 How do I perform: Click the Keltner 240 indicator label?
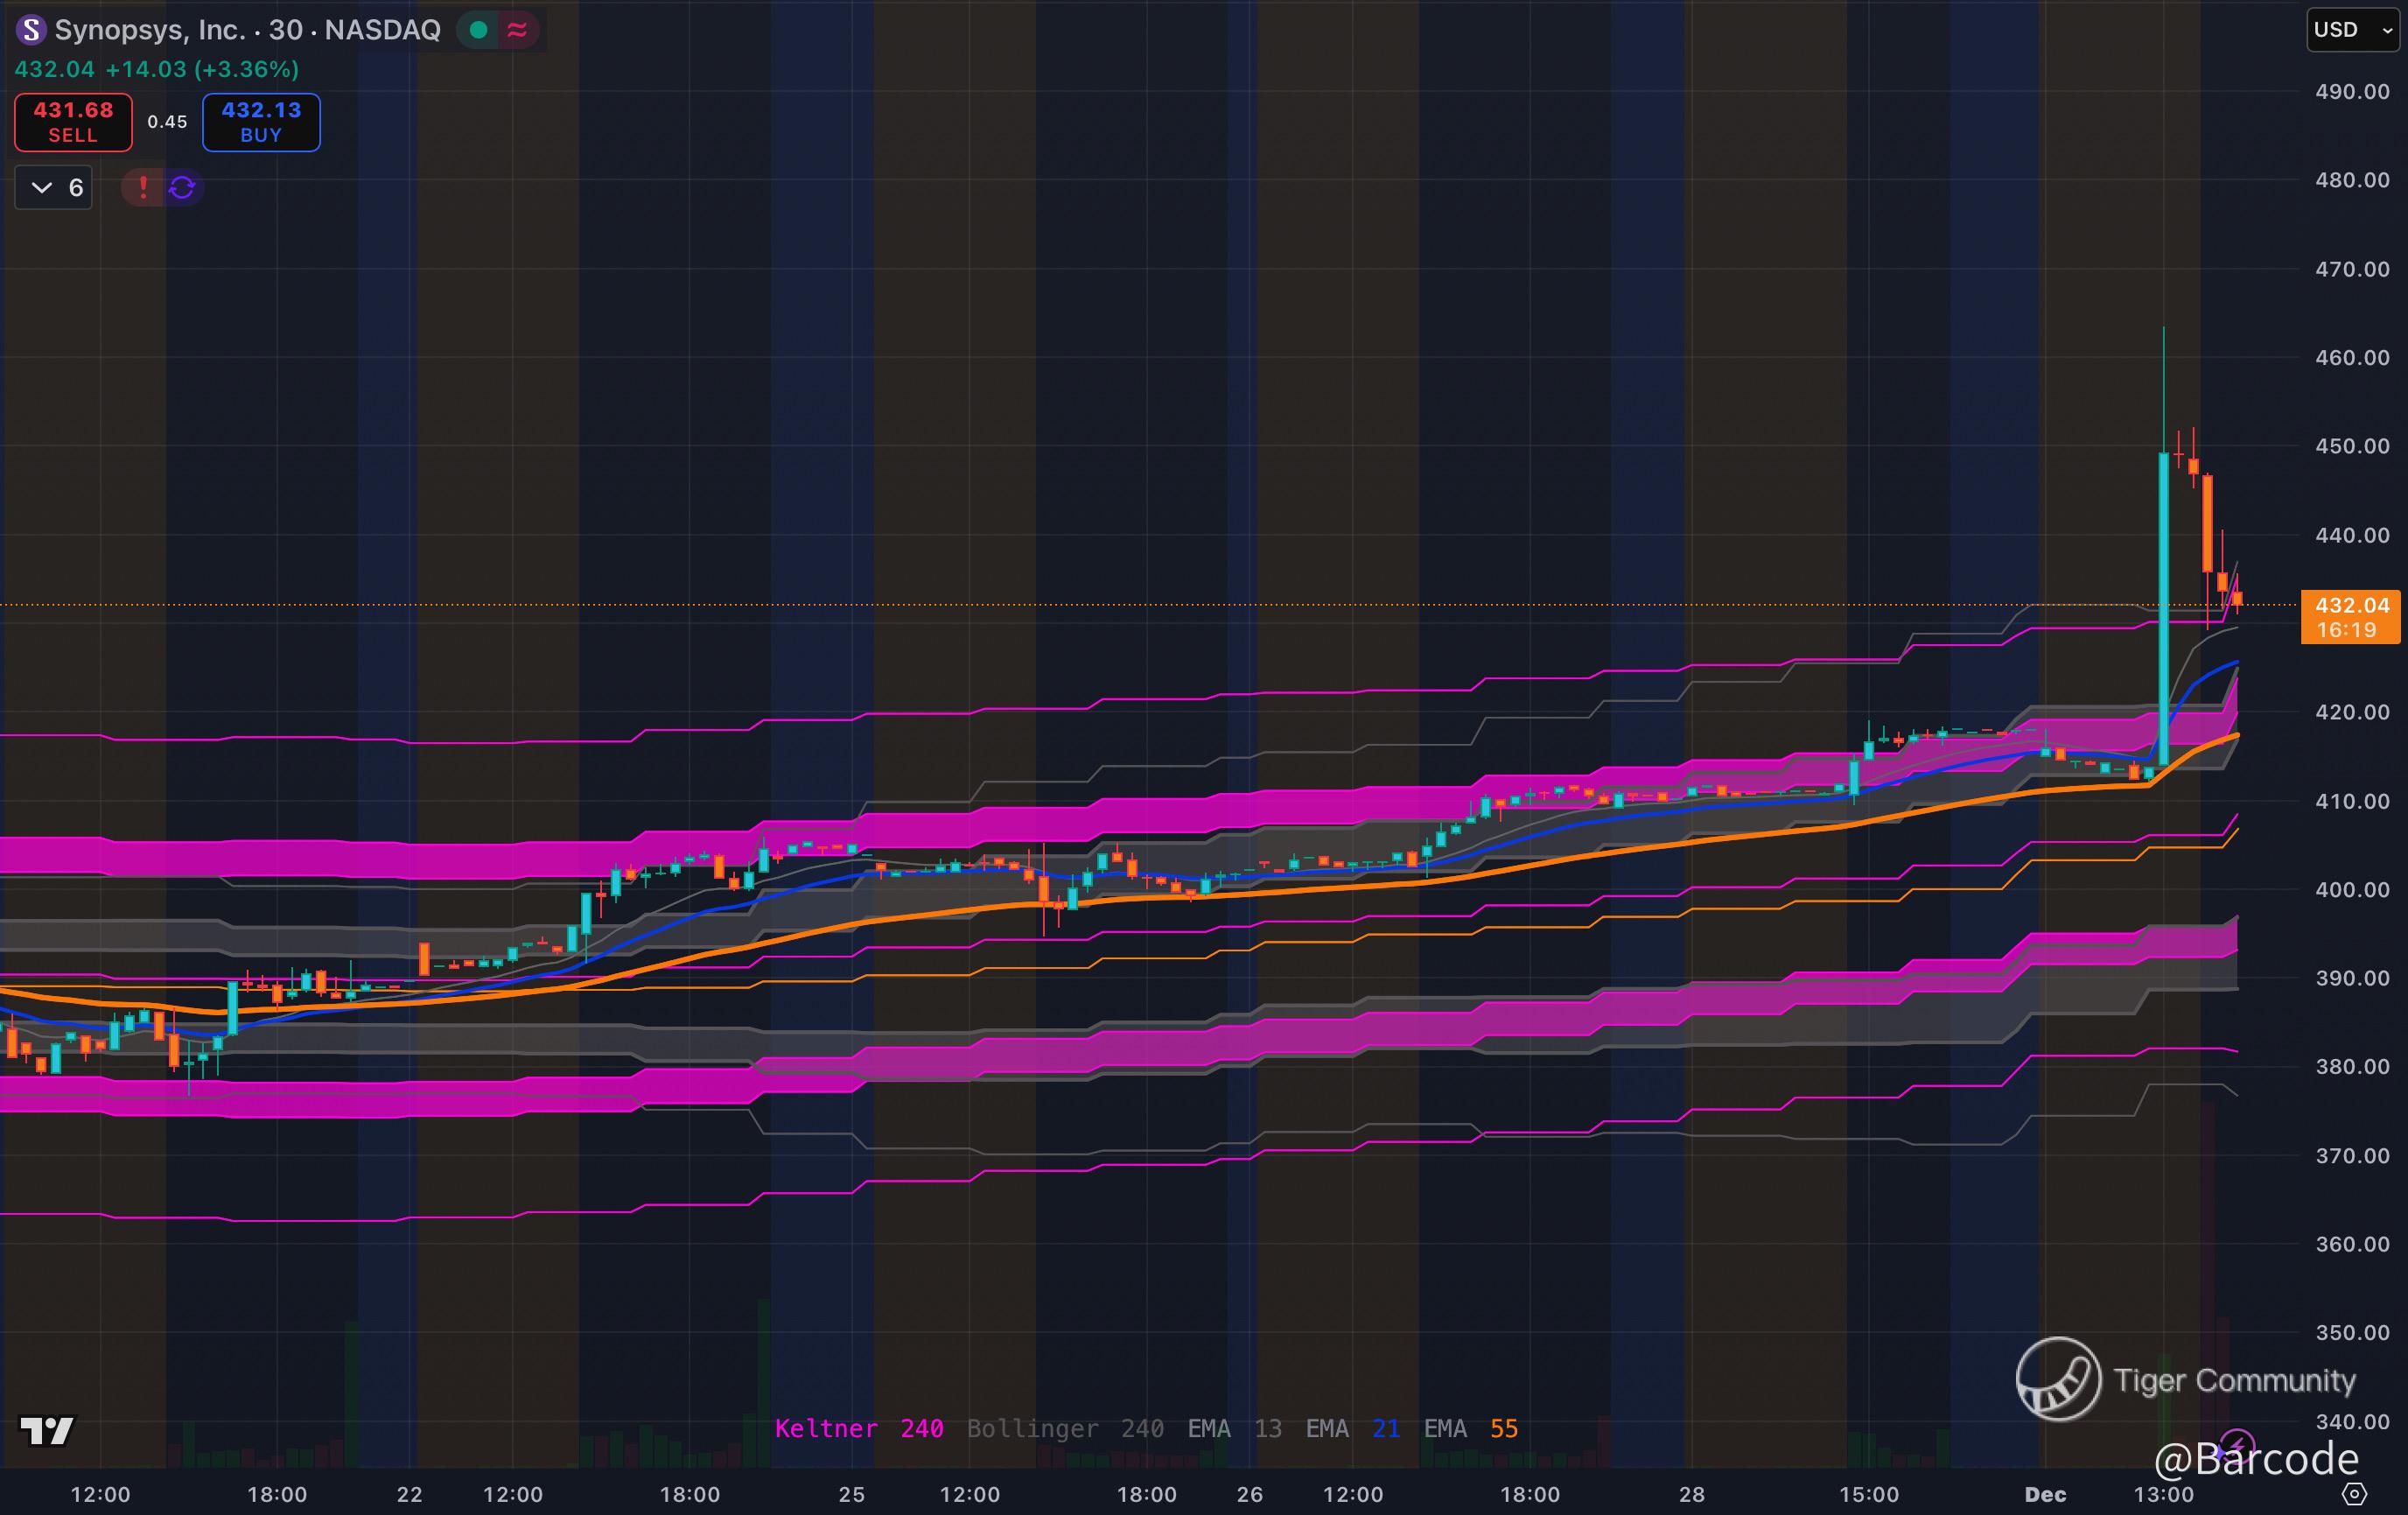point(858,1428)
